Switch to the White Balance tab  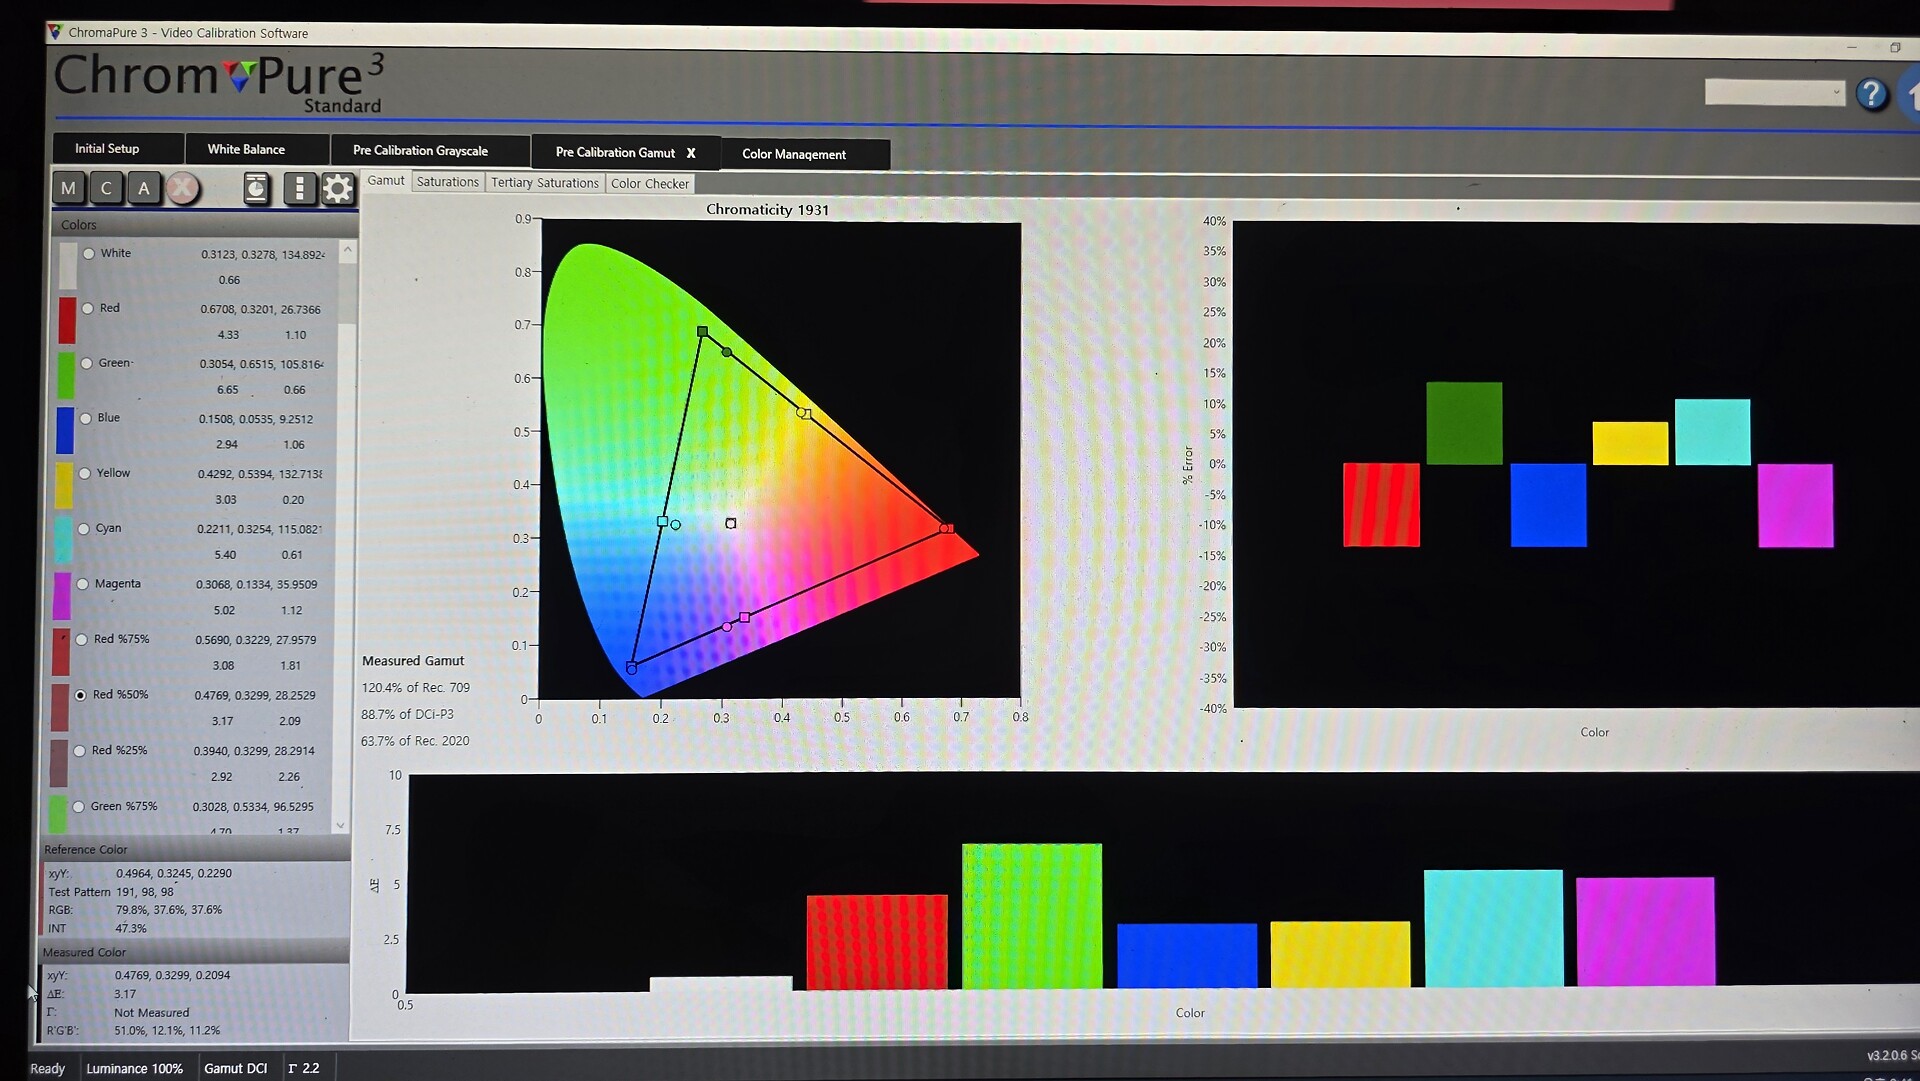coord(257,149)
